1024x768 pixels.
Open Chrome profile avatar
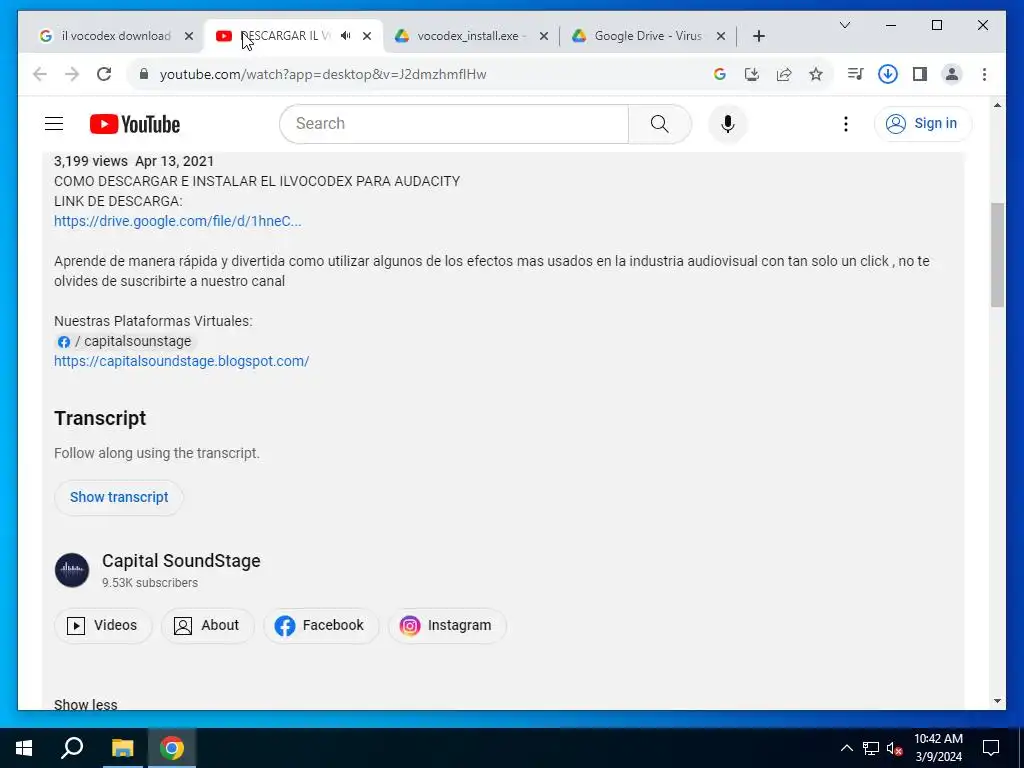click(x=952, y=74)
